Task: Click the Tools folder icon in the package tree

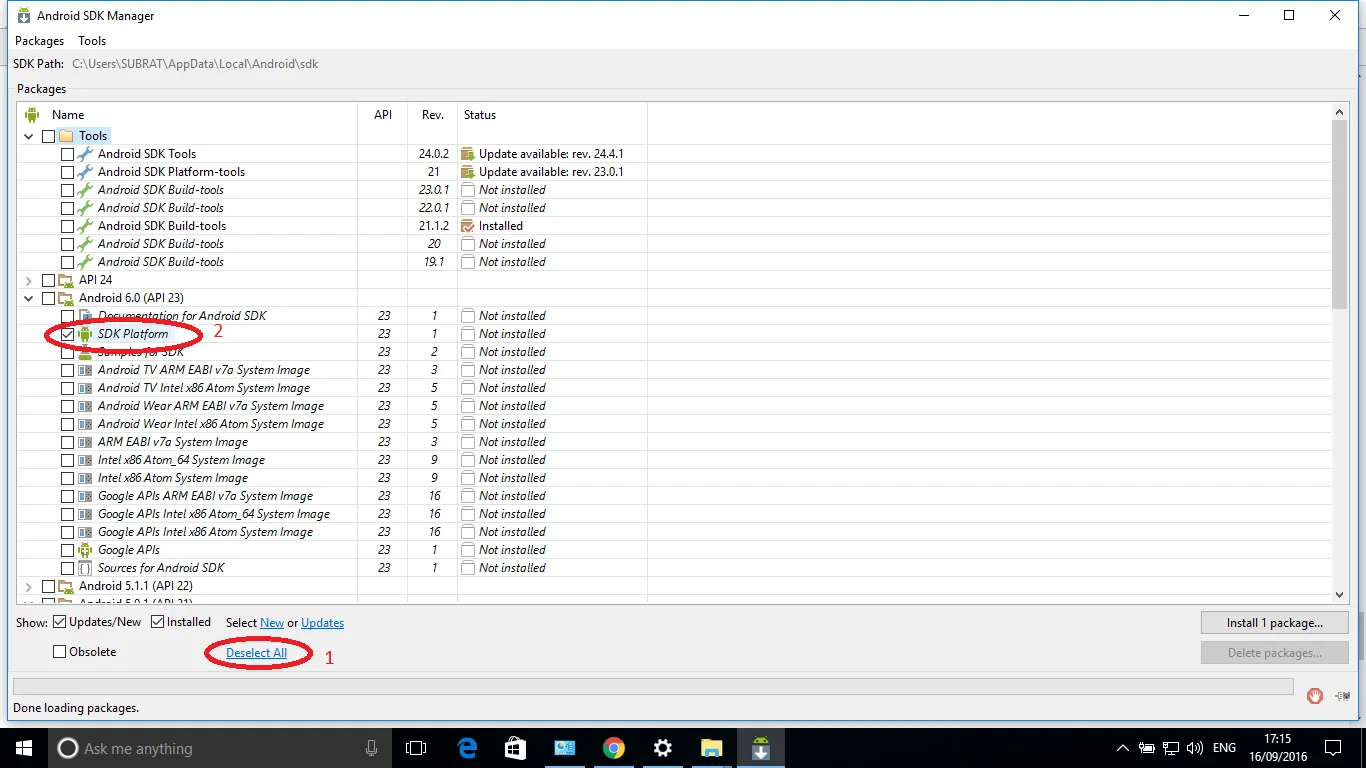Action: 66,136
